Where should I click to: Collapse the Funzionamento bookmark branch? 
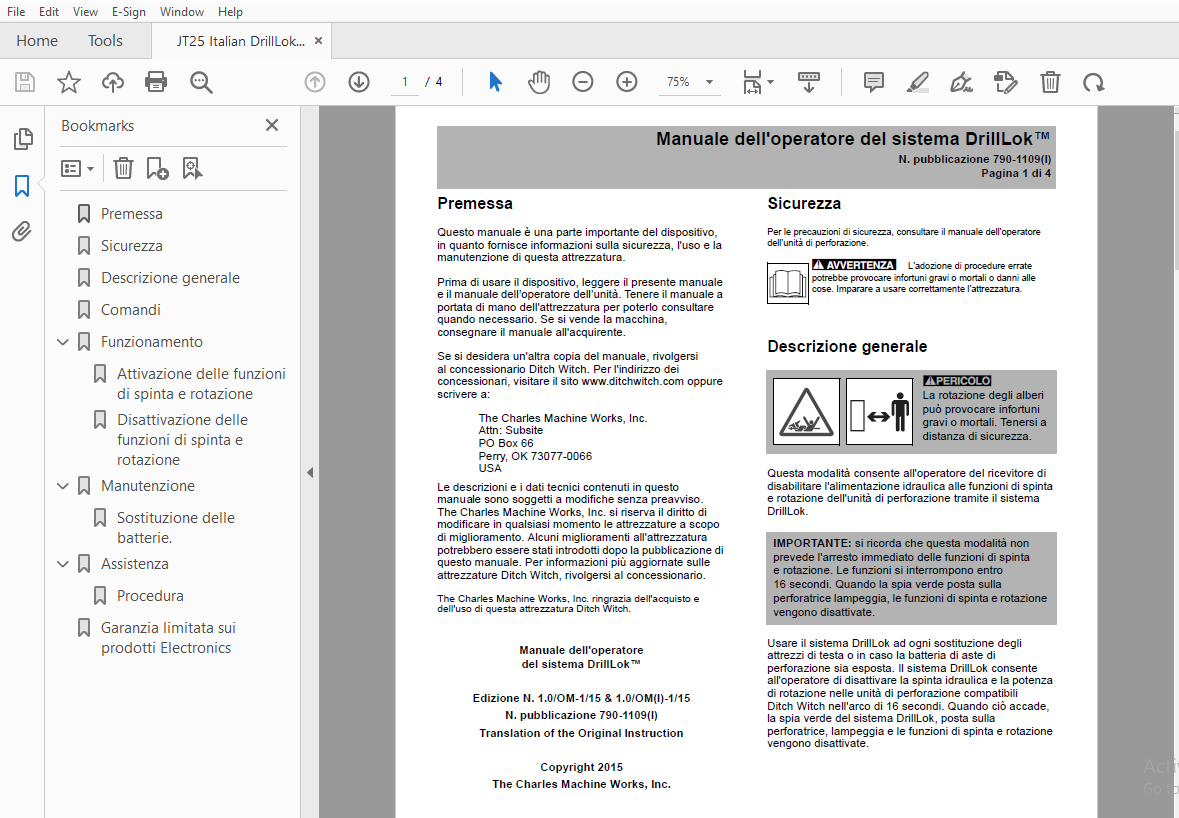click(63, 342)
